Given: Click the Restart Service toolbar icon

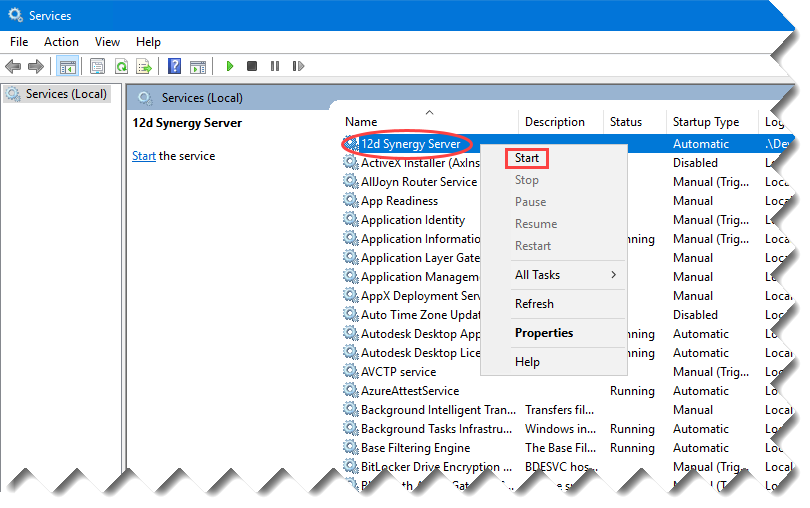Looking at the screenshot, I should (298, 66).
